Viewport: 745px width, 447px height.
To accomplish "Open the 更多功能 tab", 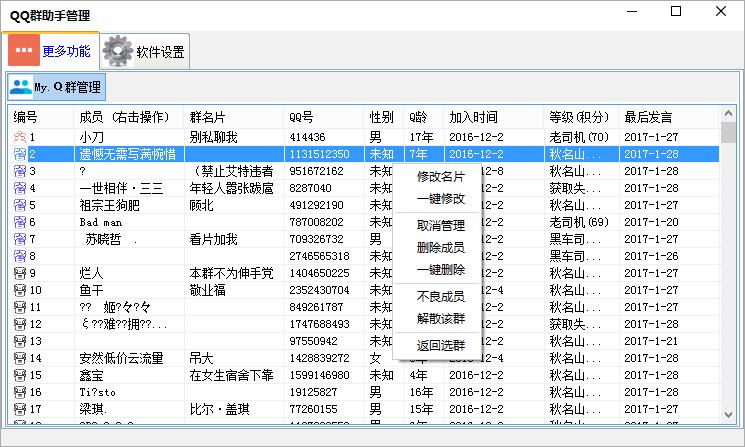I will click(50, 50).
